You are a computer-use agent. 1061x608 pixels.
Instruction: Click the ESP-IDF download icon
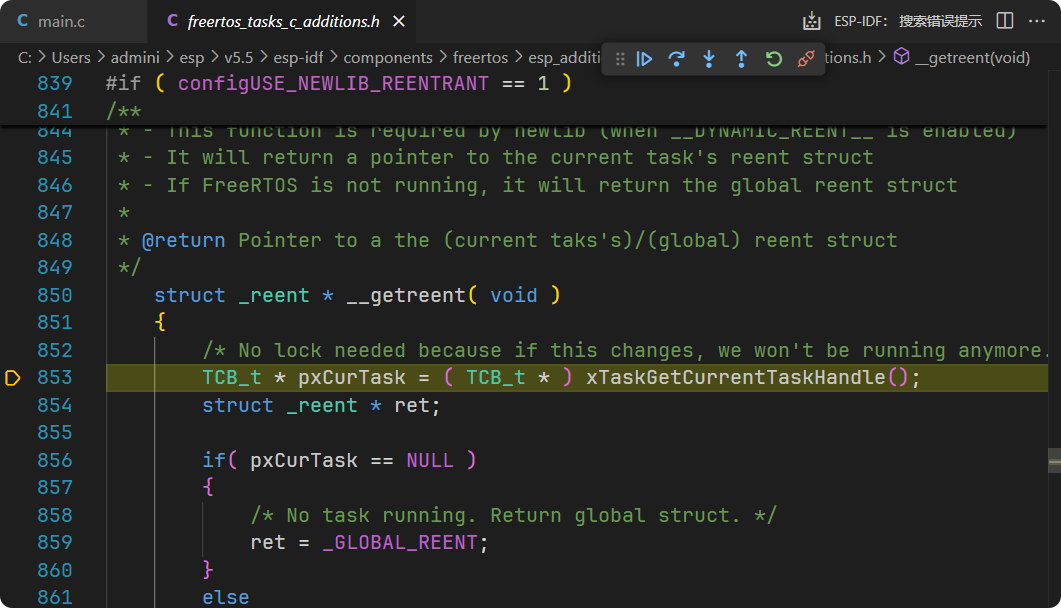tap(812, 21)
